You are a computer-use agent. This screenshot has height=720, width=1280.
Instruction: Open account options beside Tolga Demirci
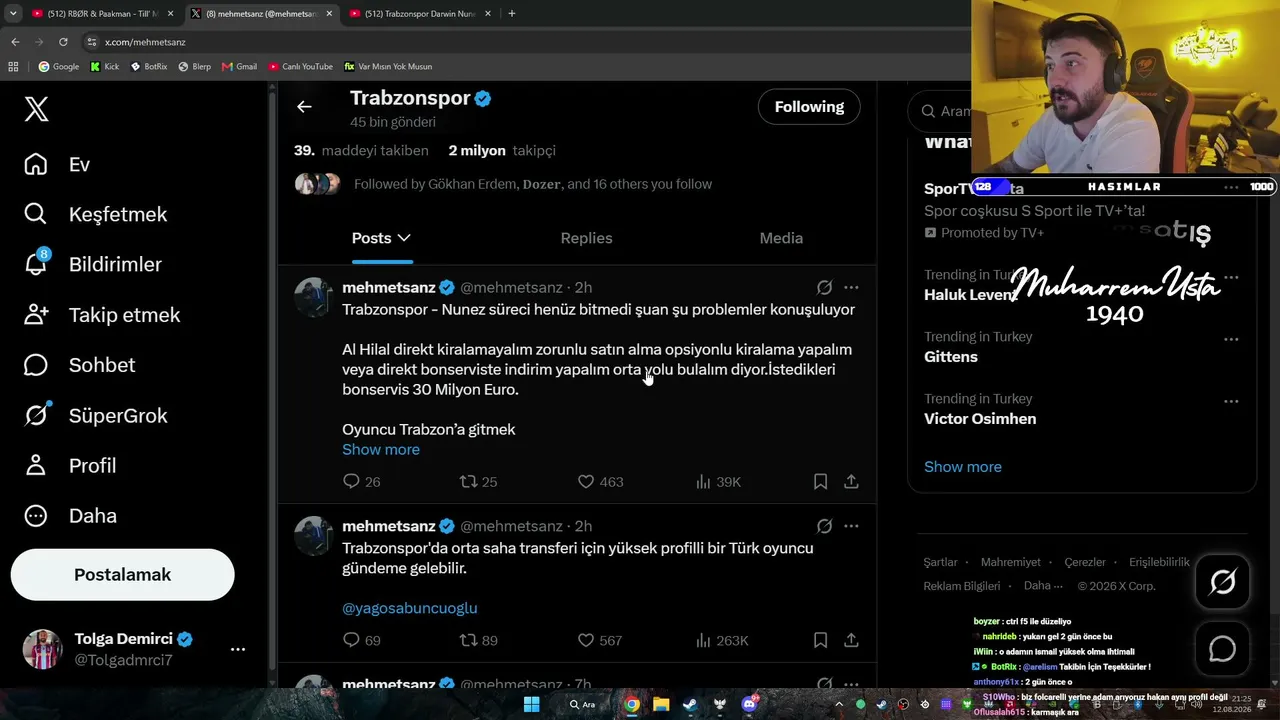point(238,649)
